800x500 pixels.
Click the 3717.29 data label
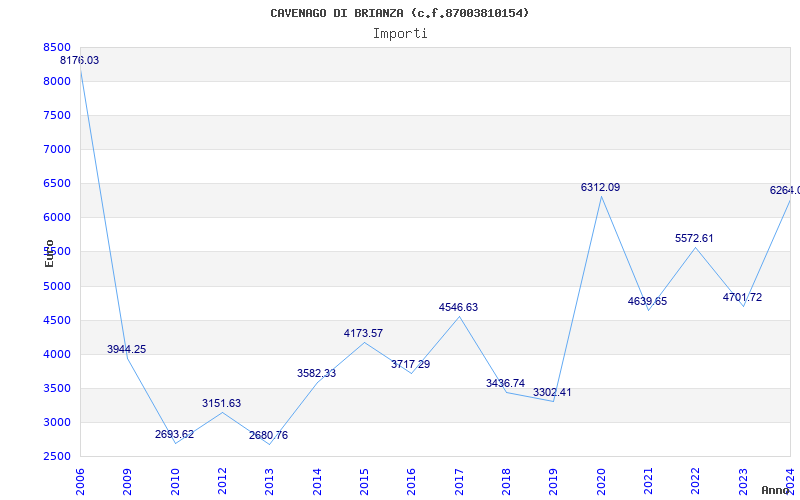(x=411, y=364)
